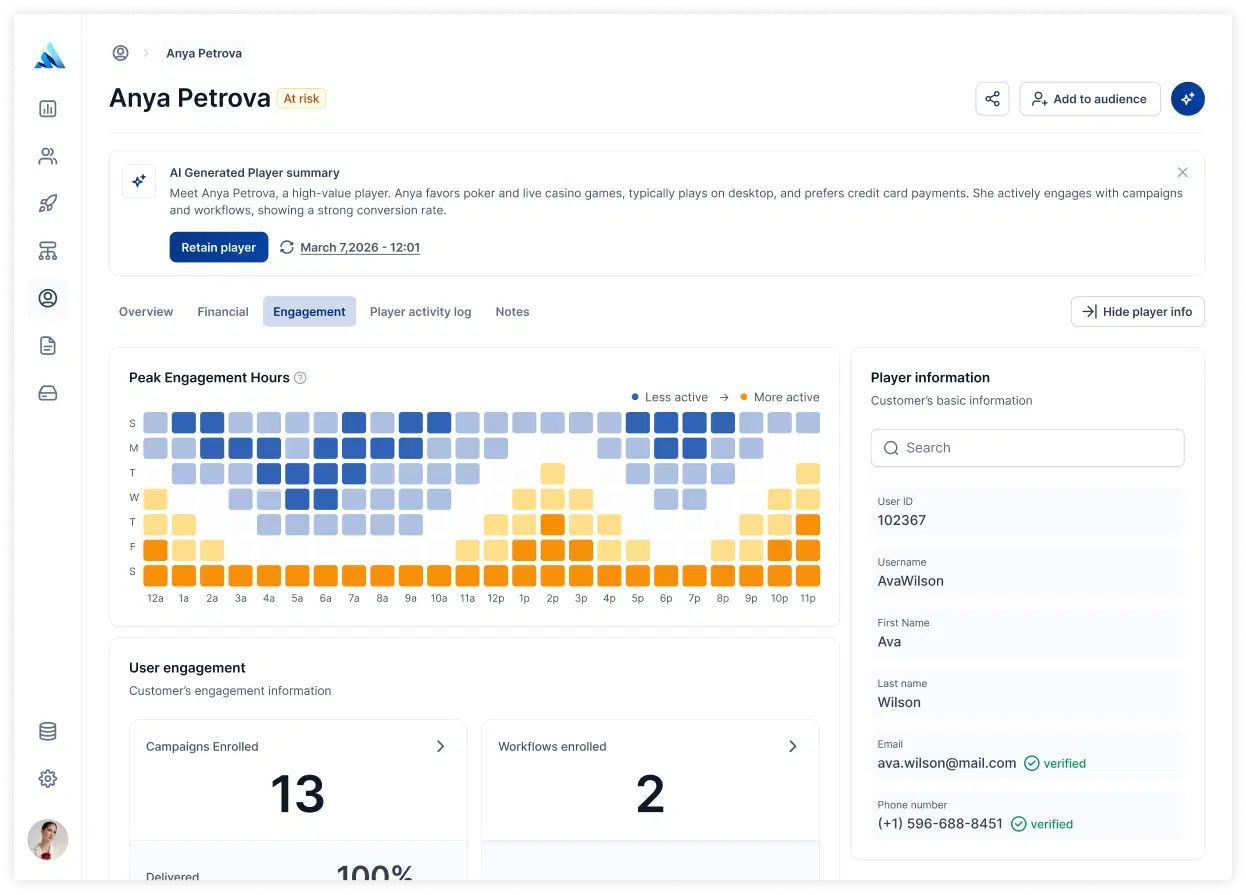The image size is (1246, 895).
Task: Expand Campaigns Enrolled with the chevron
Action: pyautogui.click(x=440, y=746)
